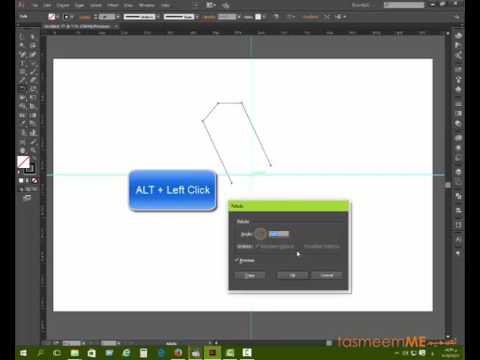The width and height of the screenshot is (480, 360).
Task: Open the Opacity dropdown arrow
Action: click(239, 17)
